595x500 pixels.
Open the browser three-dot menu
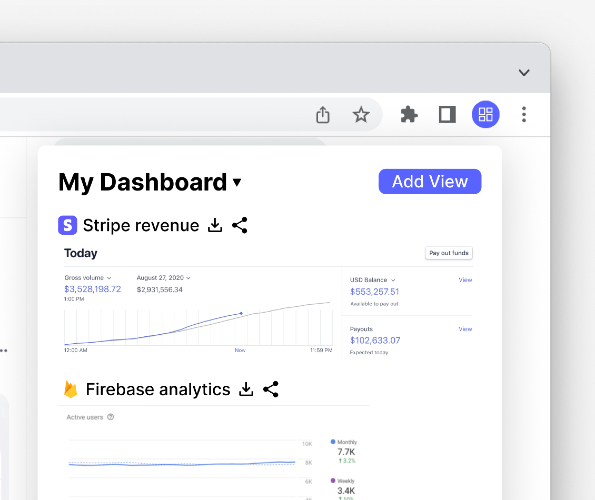click(524, 114)
